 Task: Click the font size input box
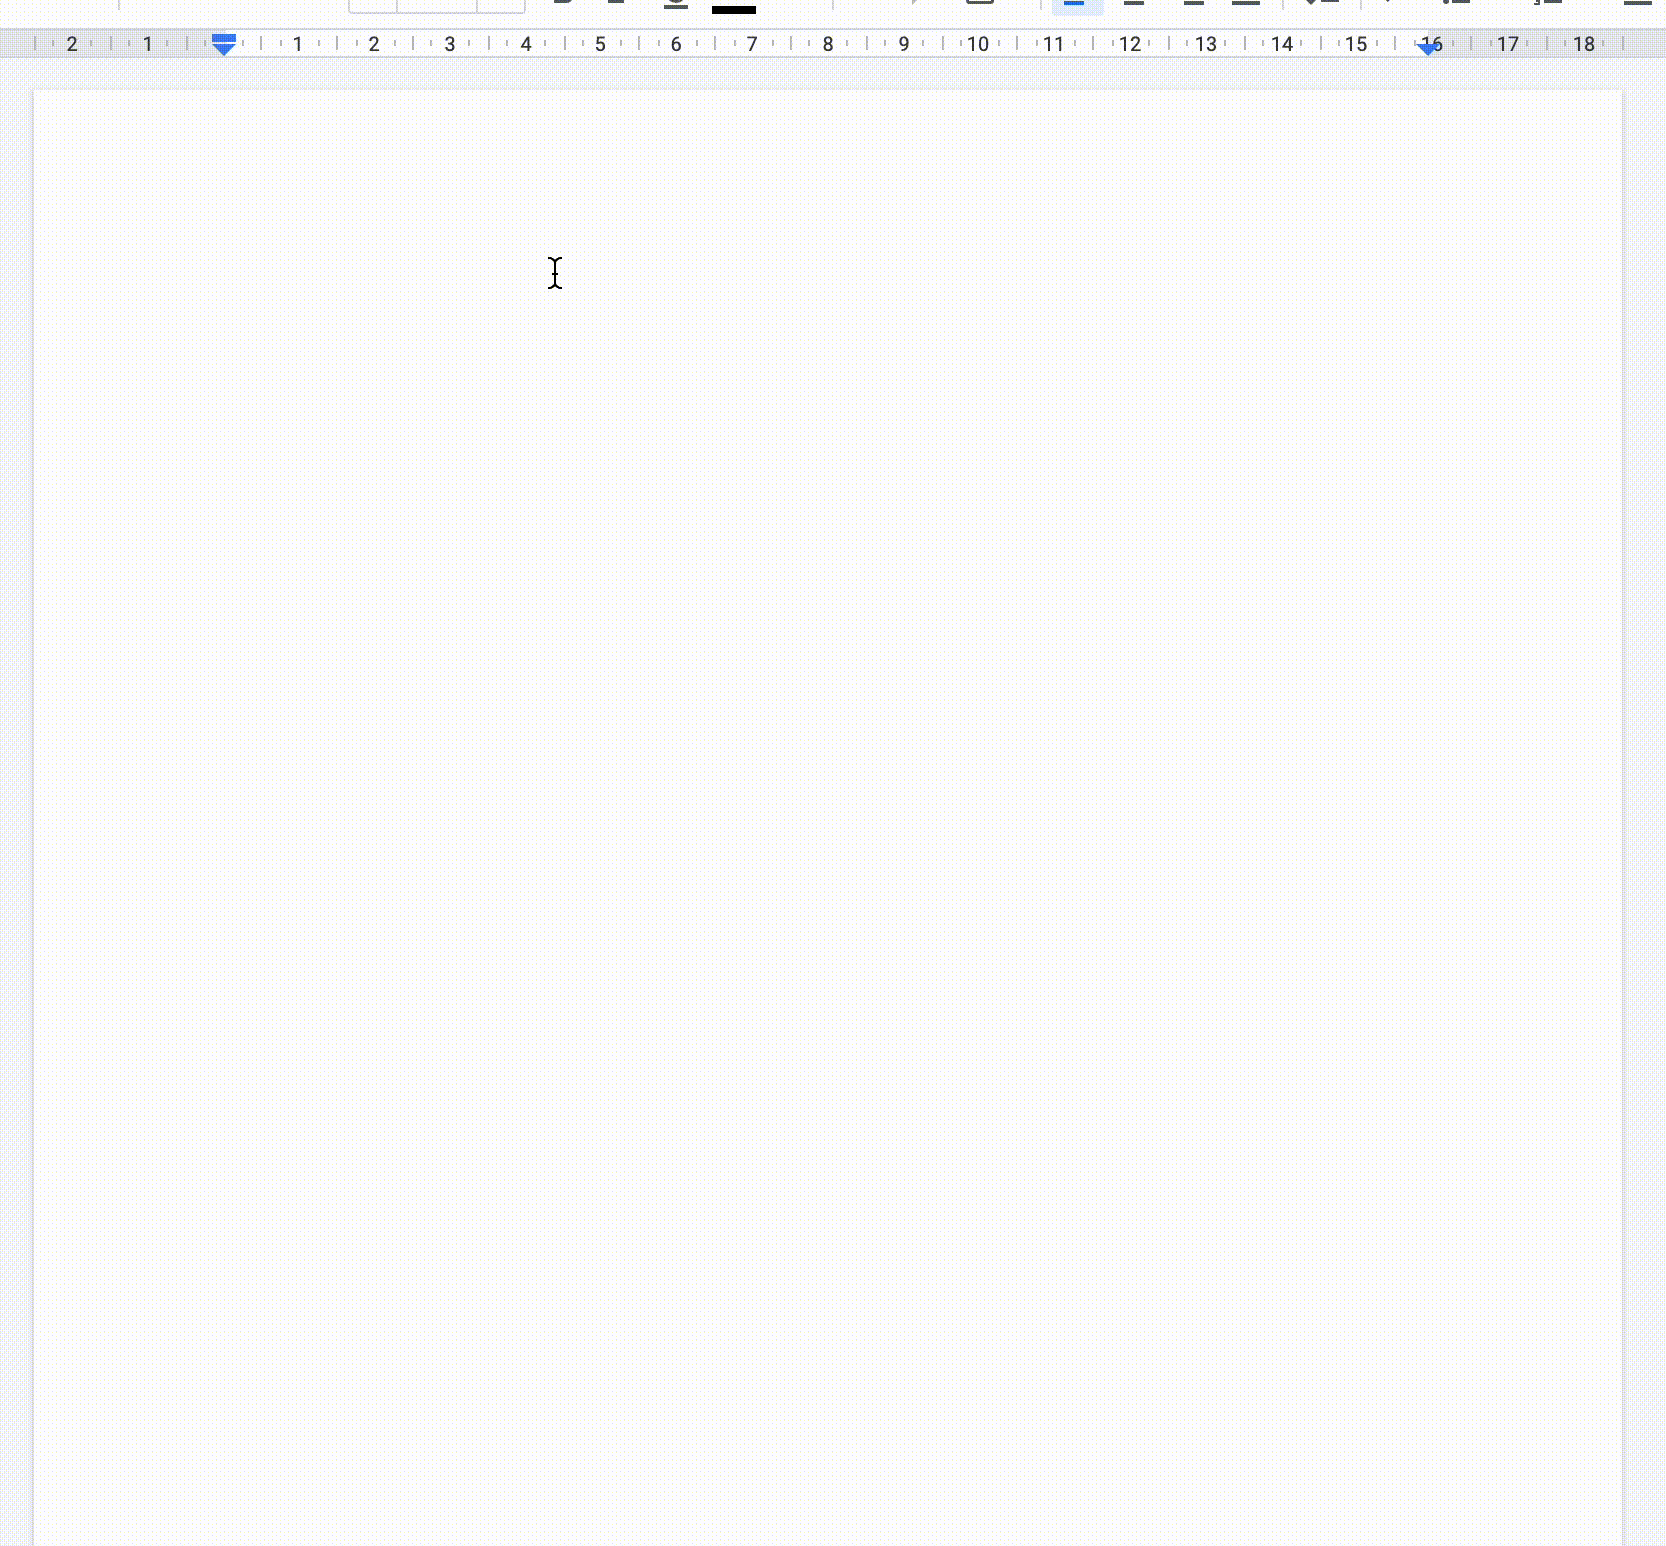tap(437, 5)
